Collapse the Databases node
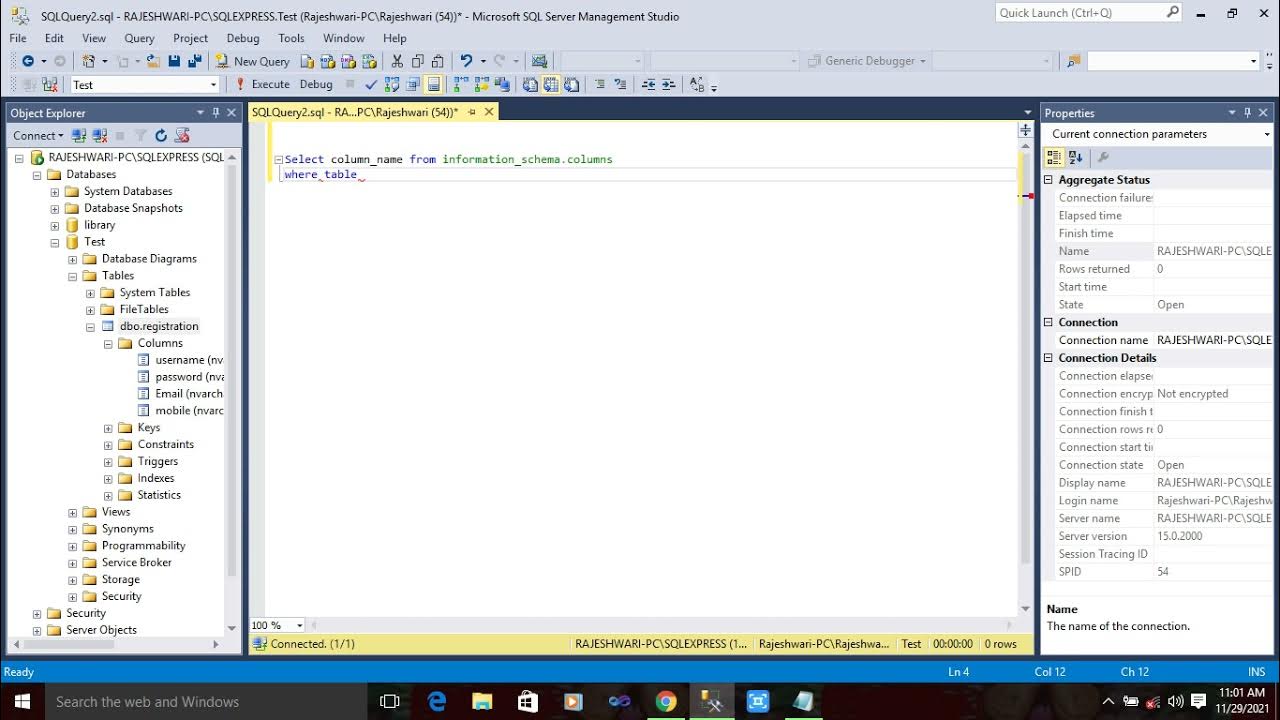The image size is (1280, 720). [x=37, y=174]
